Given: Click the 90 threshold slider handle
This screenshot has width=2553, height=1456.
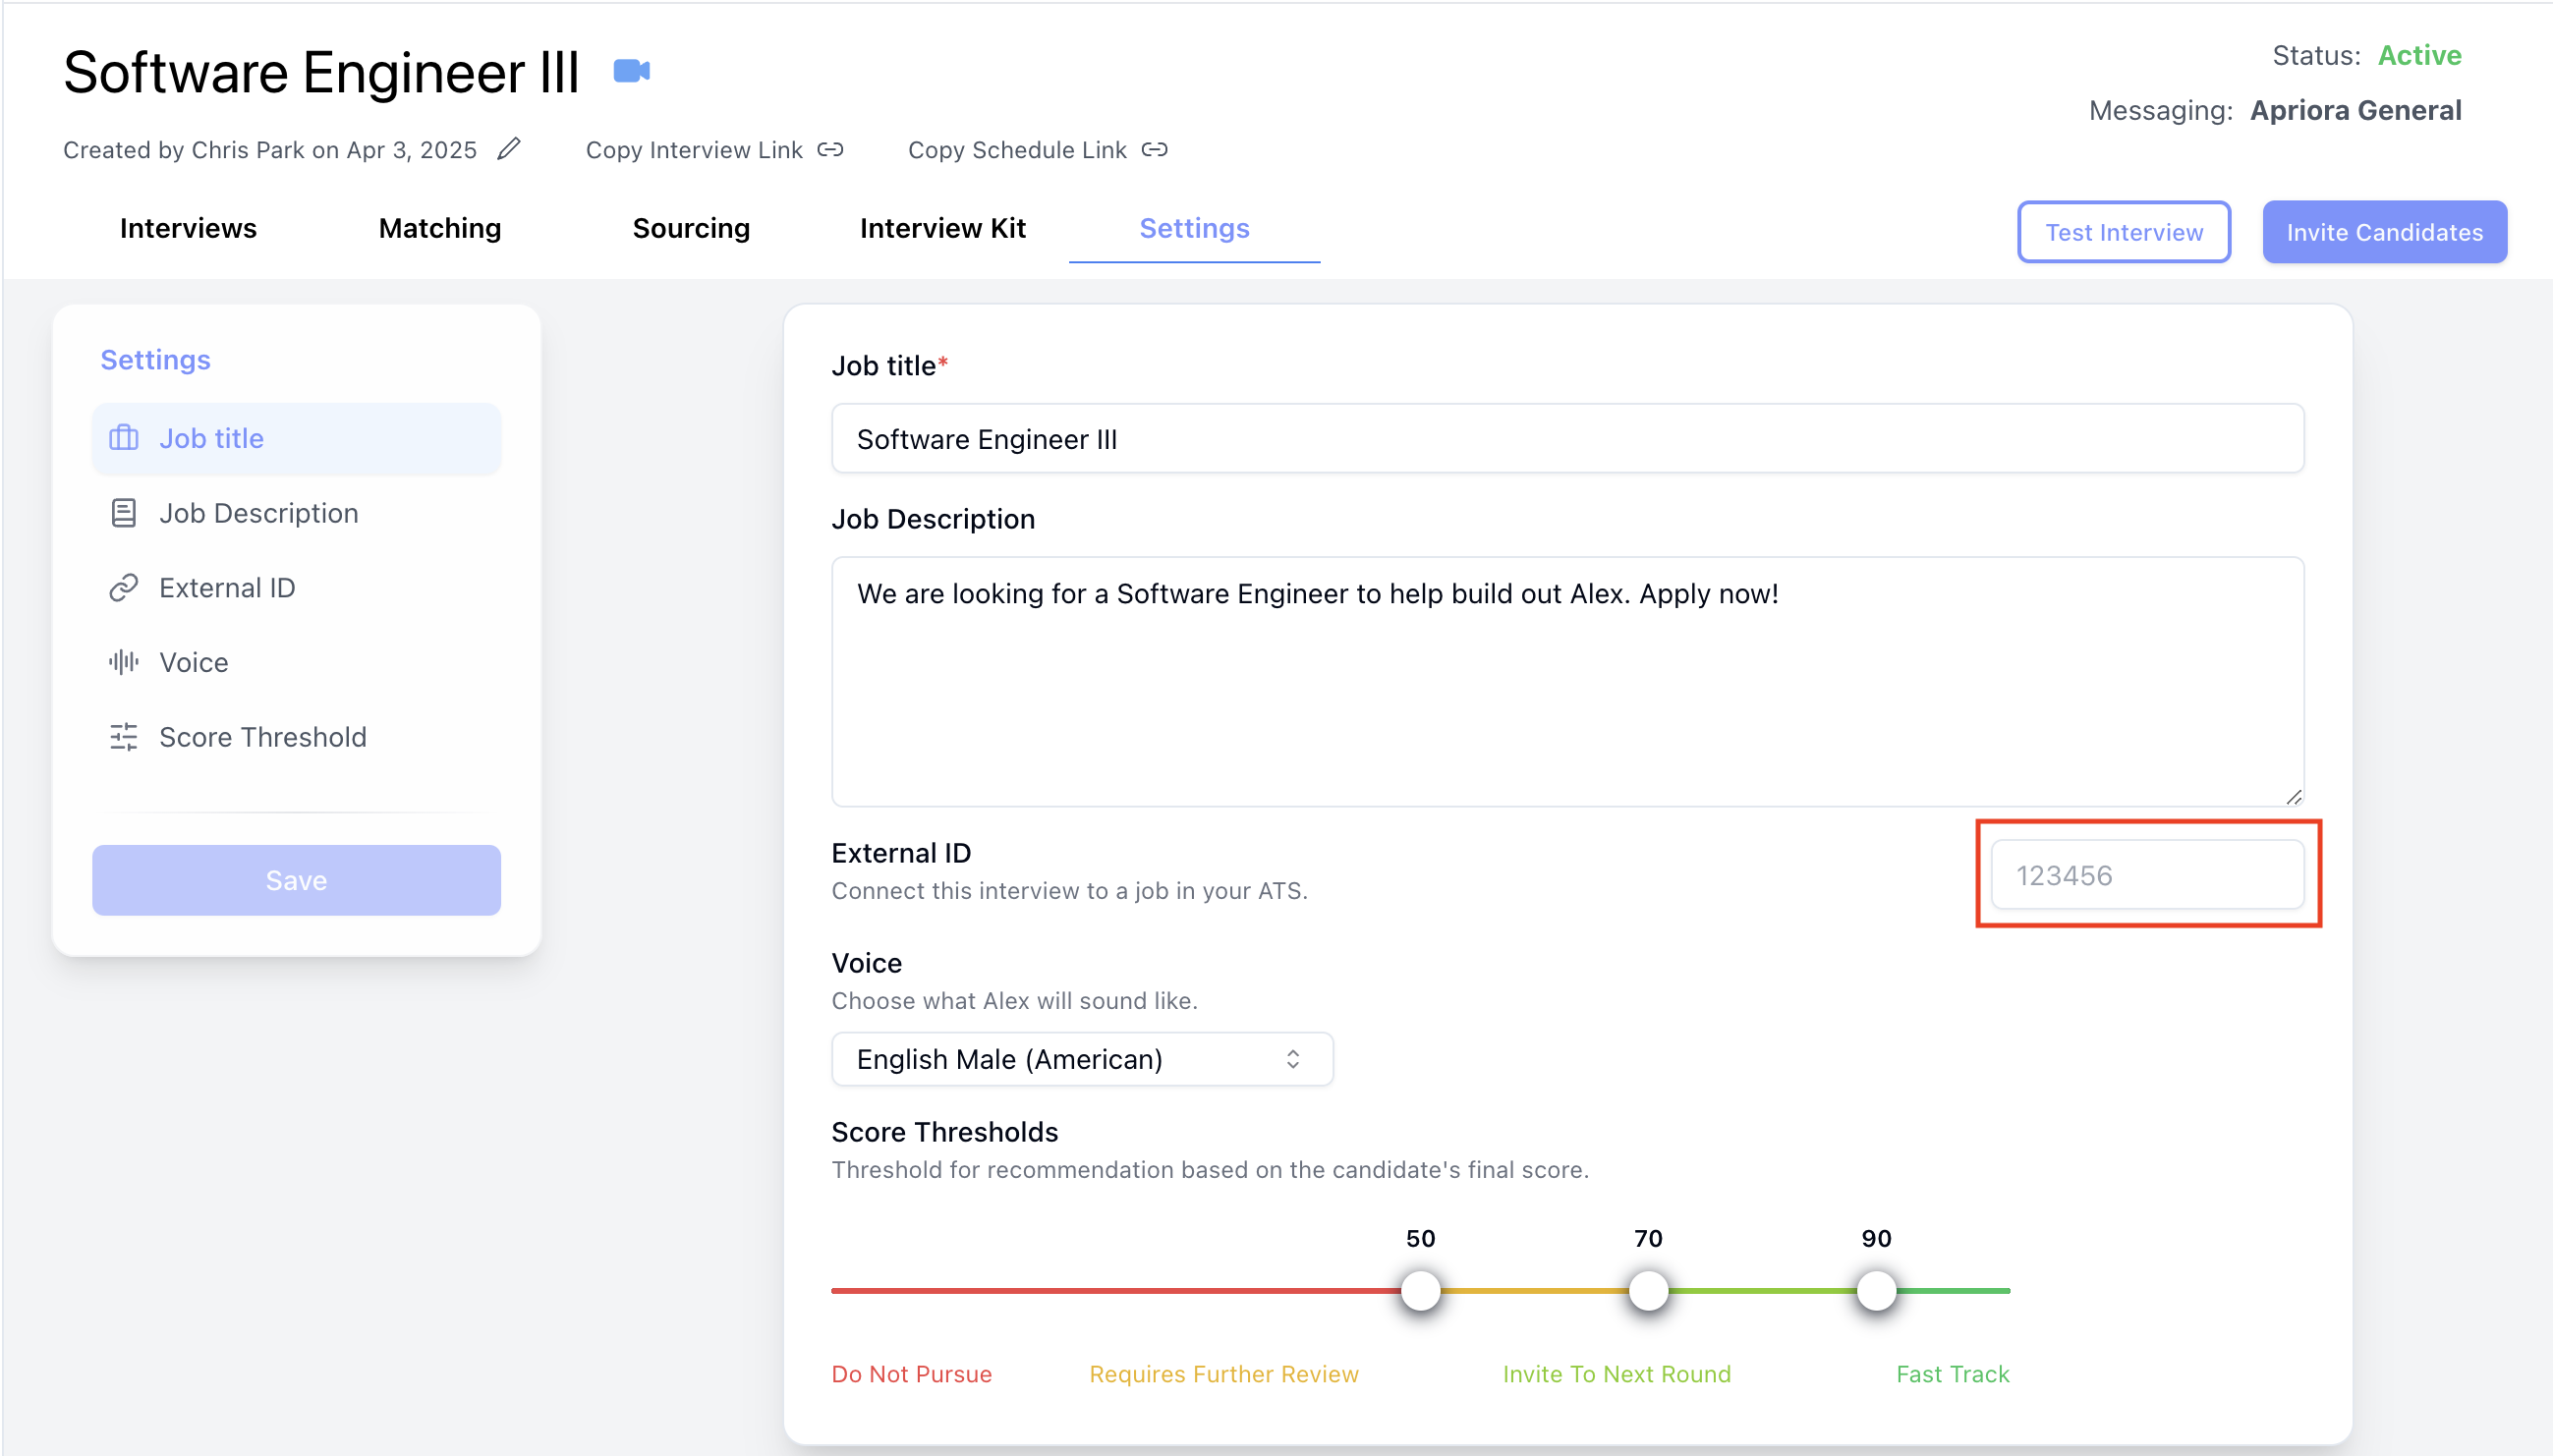Looking at the screenshot, I should (1876, 1290).
